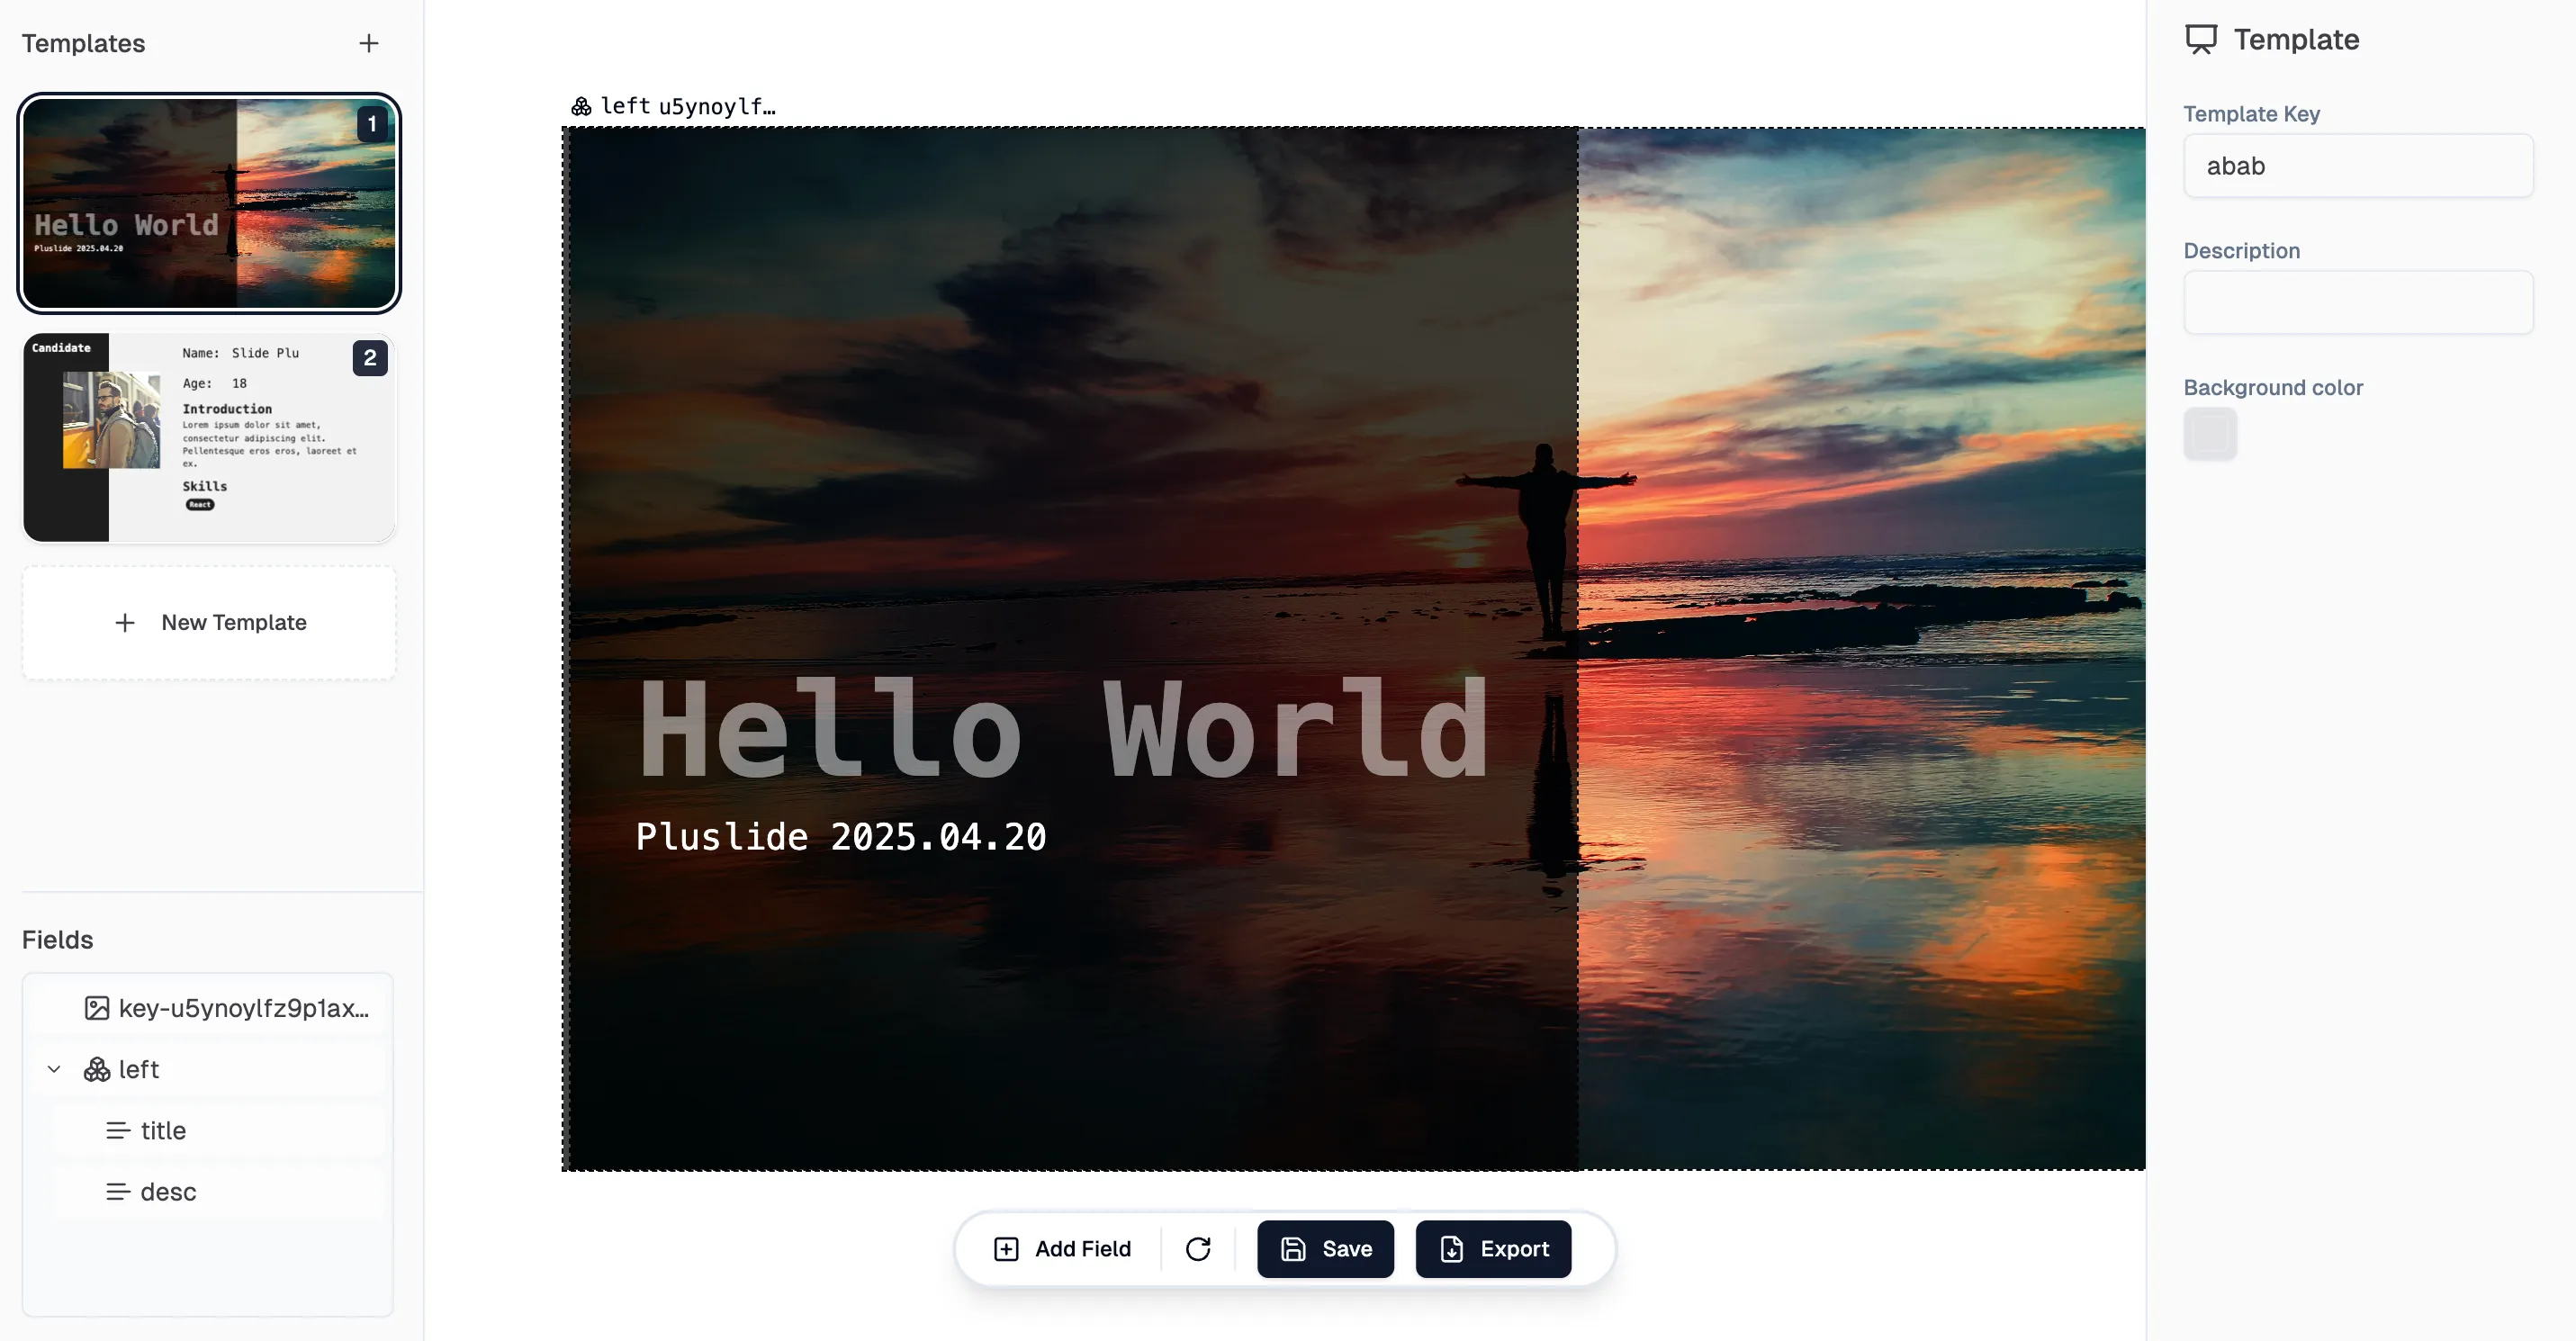Click the refresh icon in the bottom toolbar
The width and height of the screenshot is (2576, 1341).
click(x=1199, y=1249)
